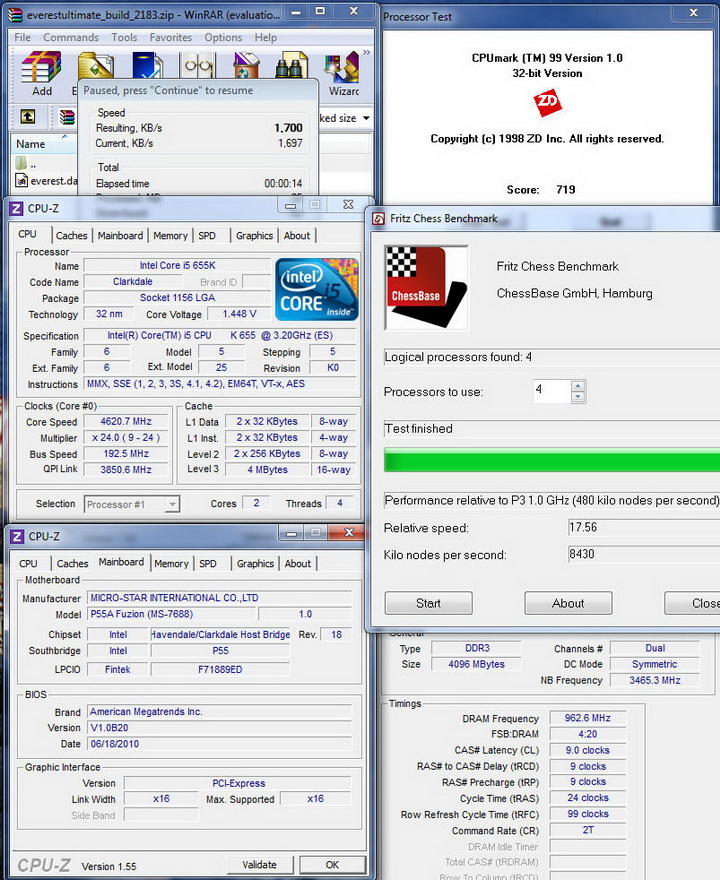Image resolution: width=720 pixels, height=880 pixels.
Task: Switch to About tab in upper CPU-Z
Action: pyautogui.click(x=297, y=236)
